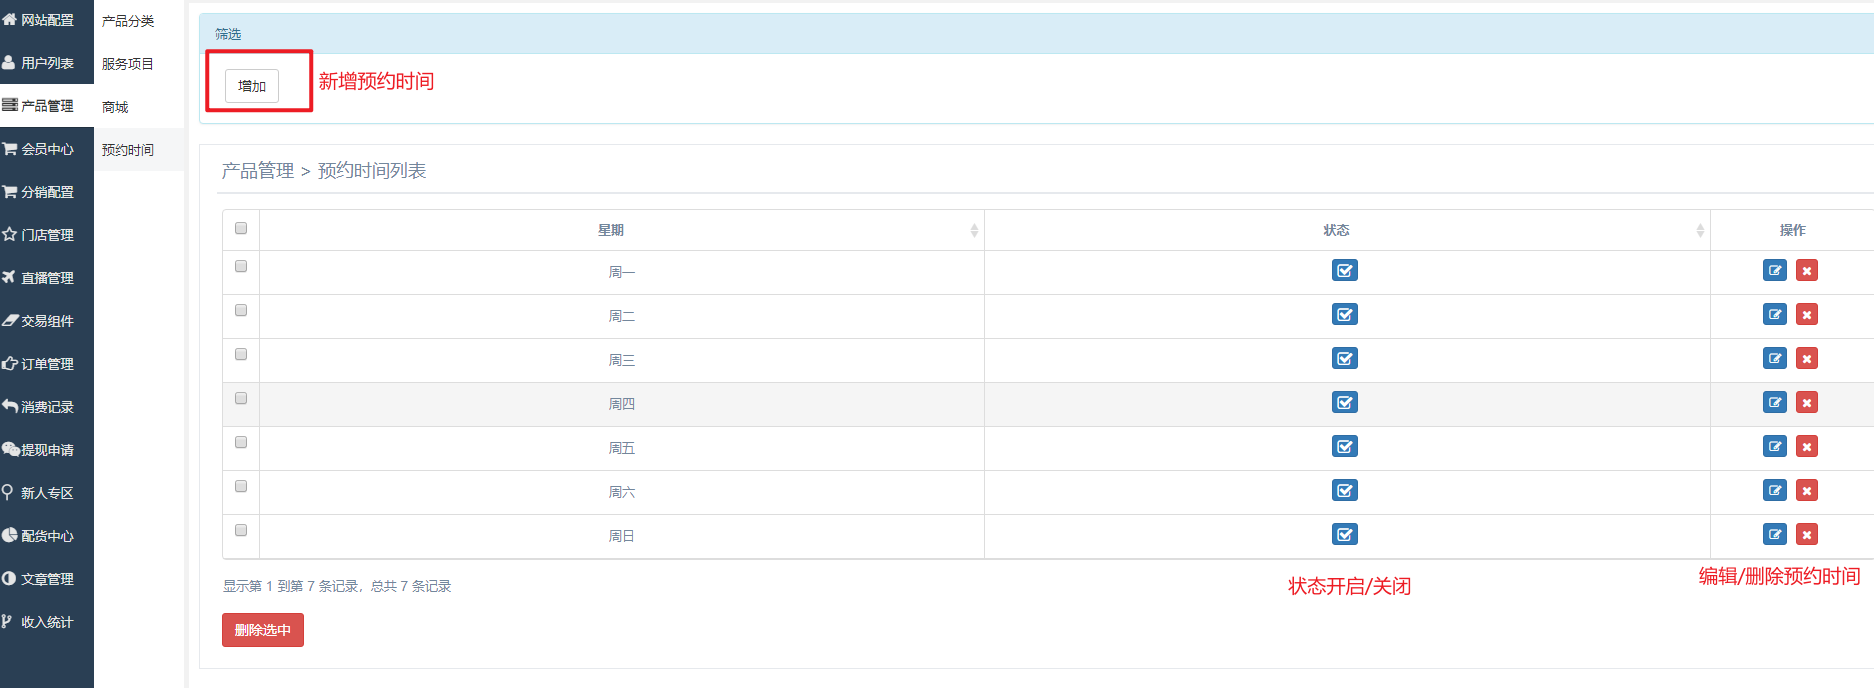Delete the 周二 appointment row
The height and width of the screenshot is (688, 1874).
1806,314
